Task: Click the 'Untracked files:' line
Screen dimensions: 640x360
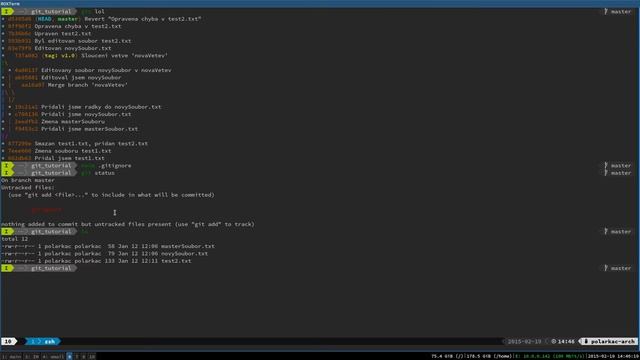Action: (x=28, y=187)
